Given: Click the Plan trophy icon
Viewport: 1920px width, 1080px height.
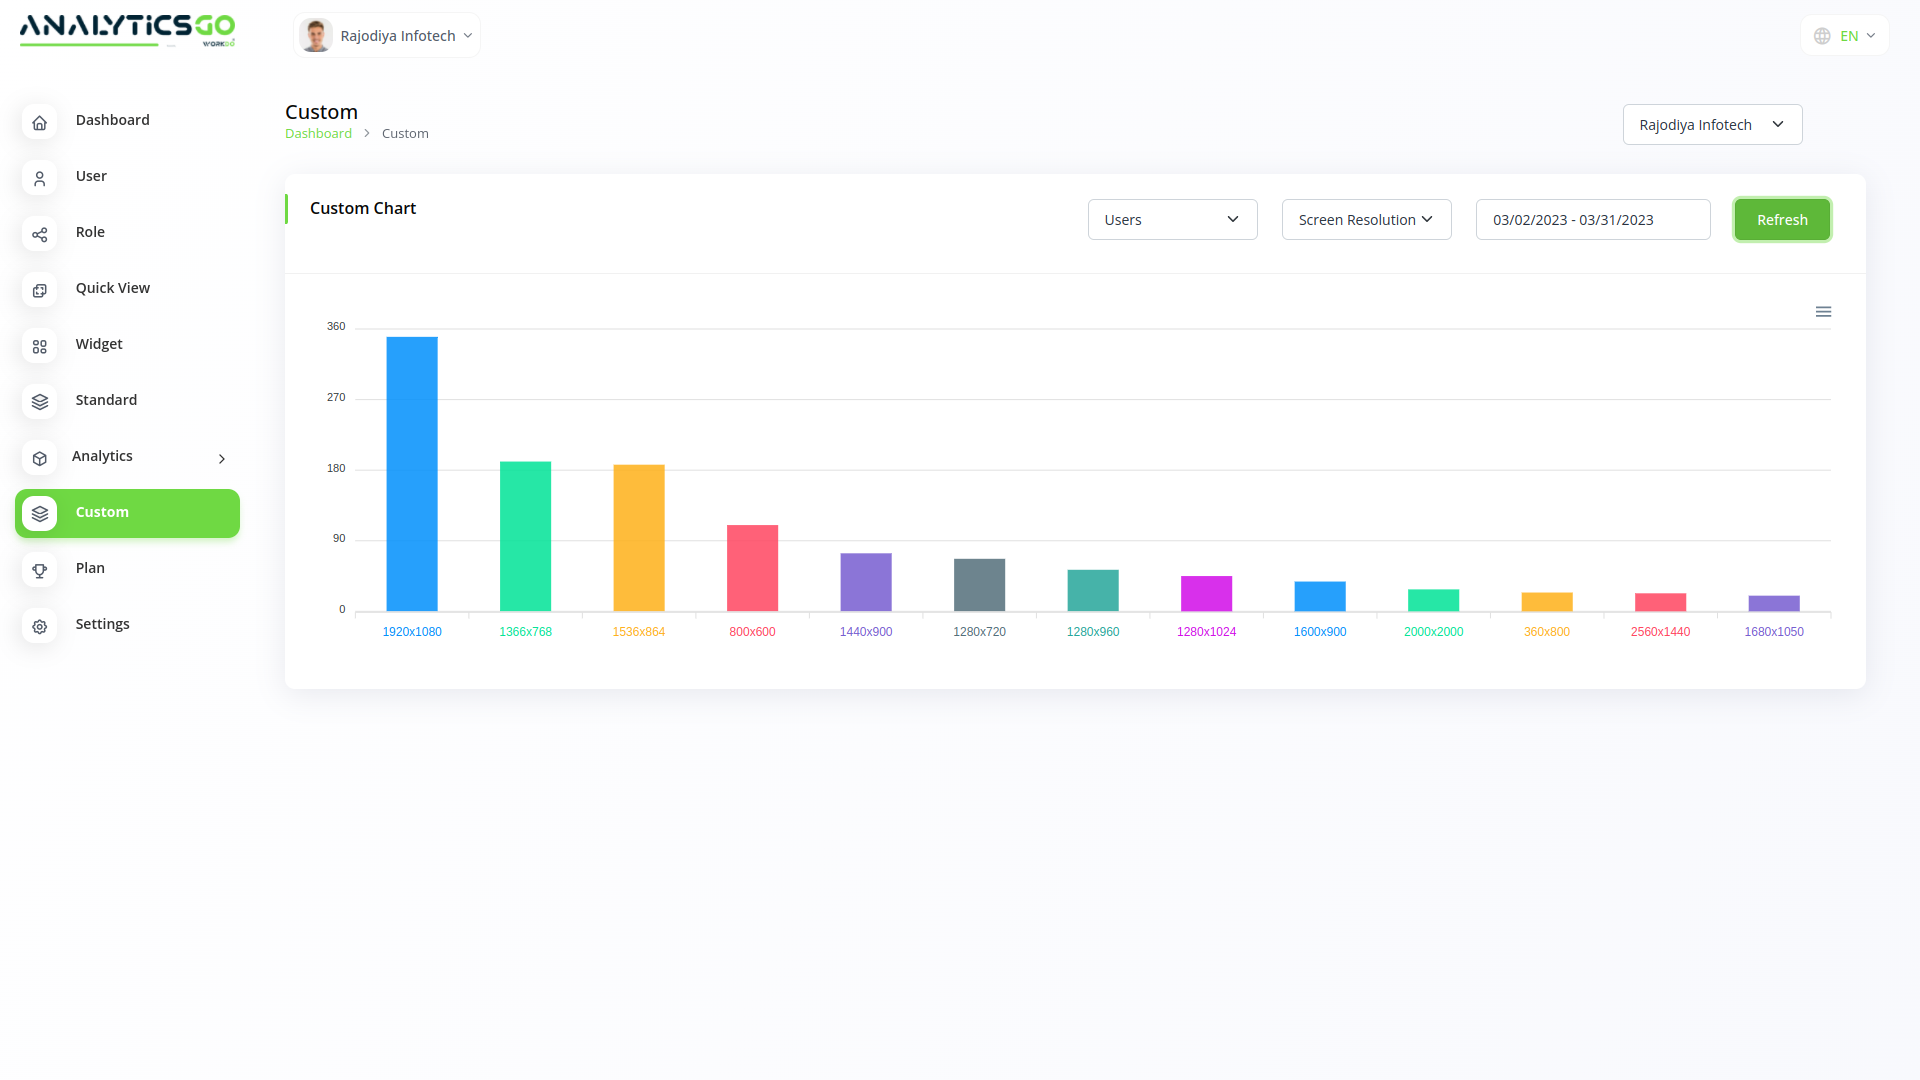Looking at the screenshot, I should 39,570.
